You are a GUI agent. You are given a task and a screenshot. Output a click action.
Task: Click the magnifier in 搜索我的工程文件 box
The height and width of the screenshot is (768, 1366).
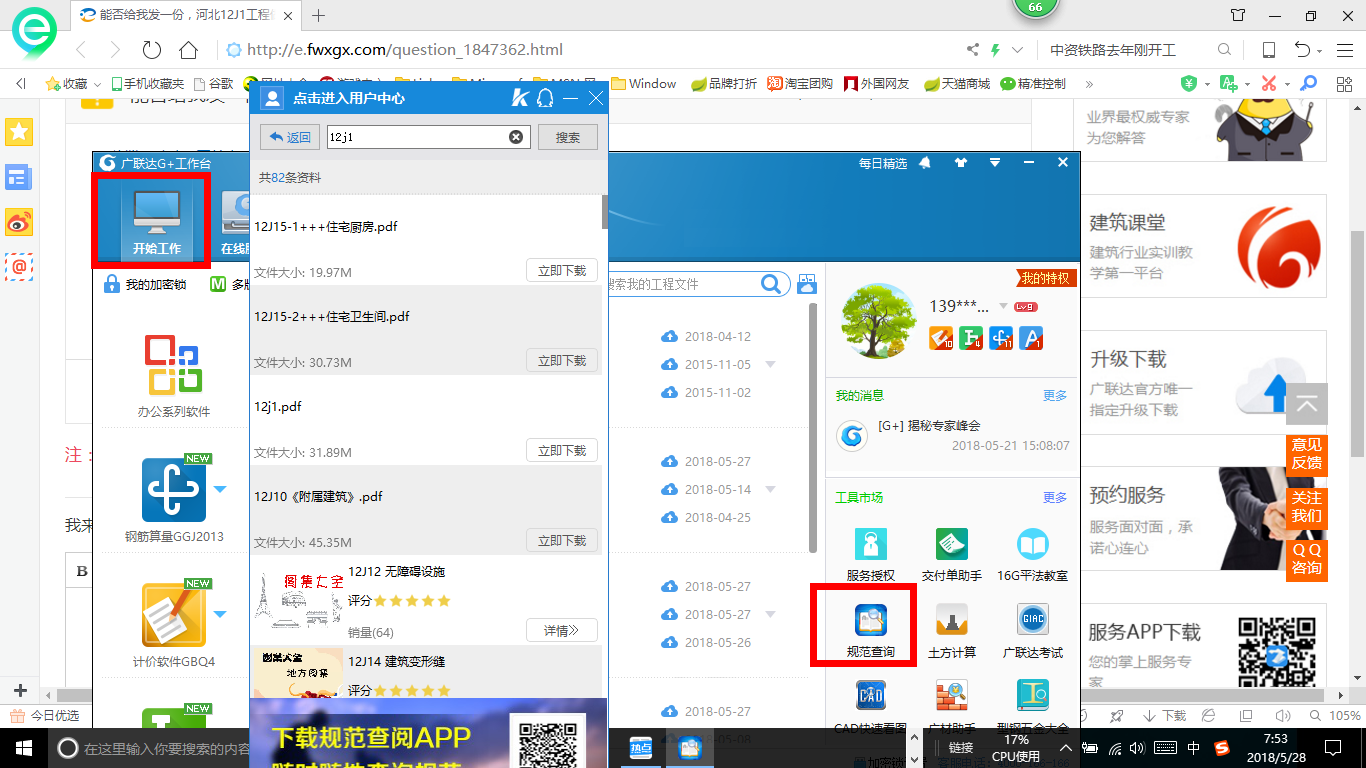click(770, 284)
